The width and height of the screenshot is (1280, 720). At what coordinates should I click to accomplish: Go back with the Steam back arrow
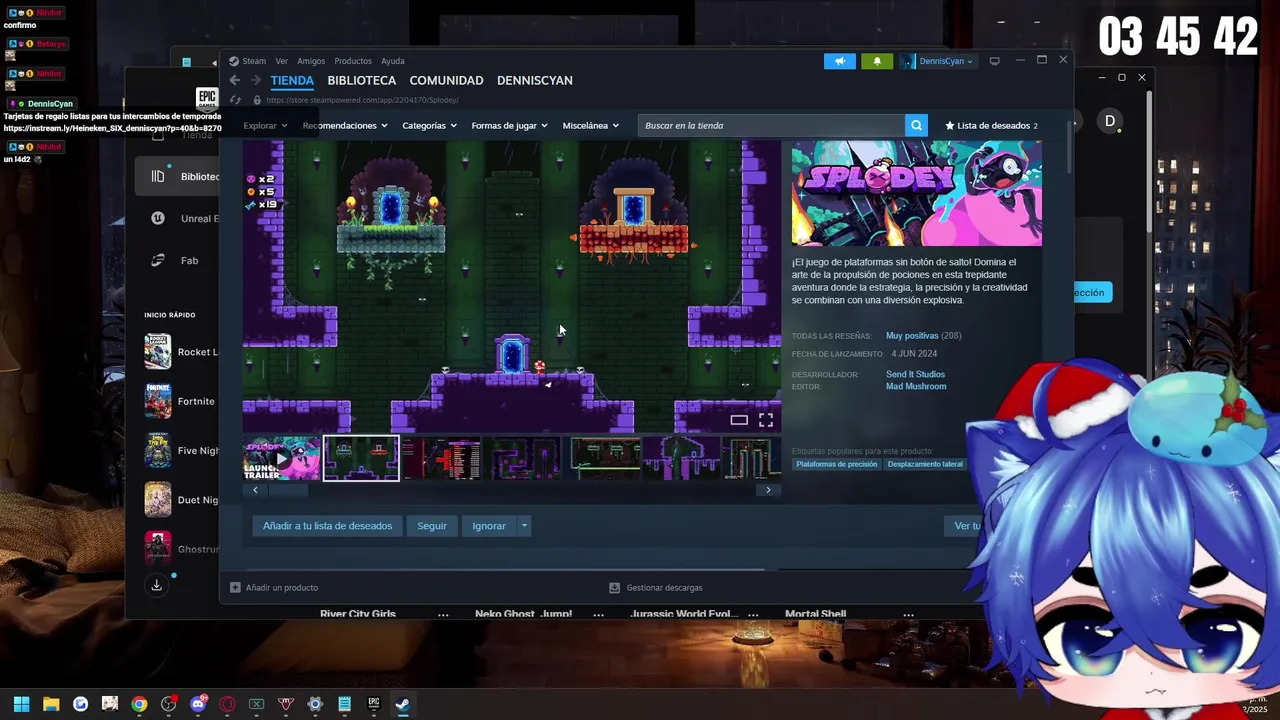pos(235,80)
